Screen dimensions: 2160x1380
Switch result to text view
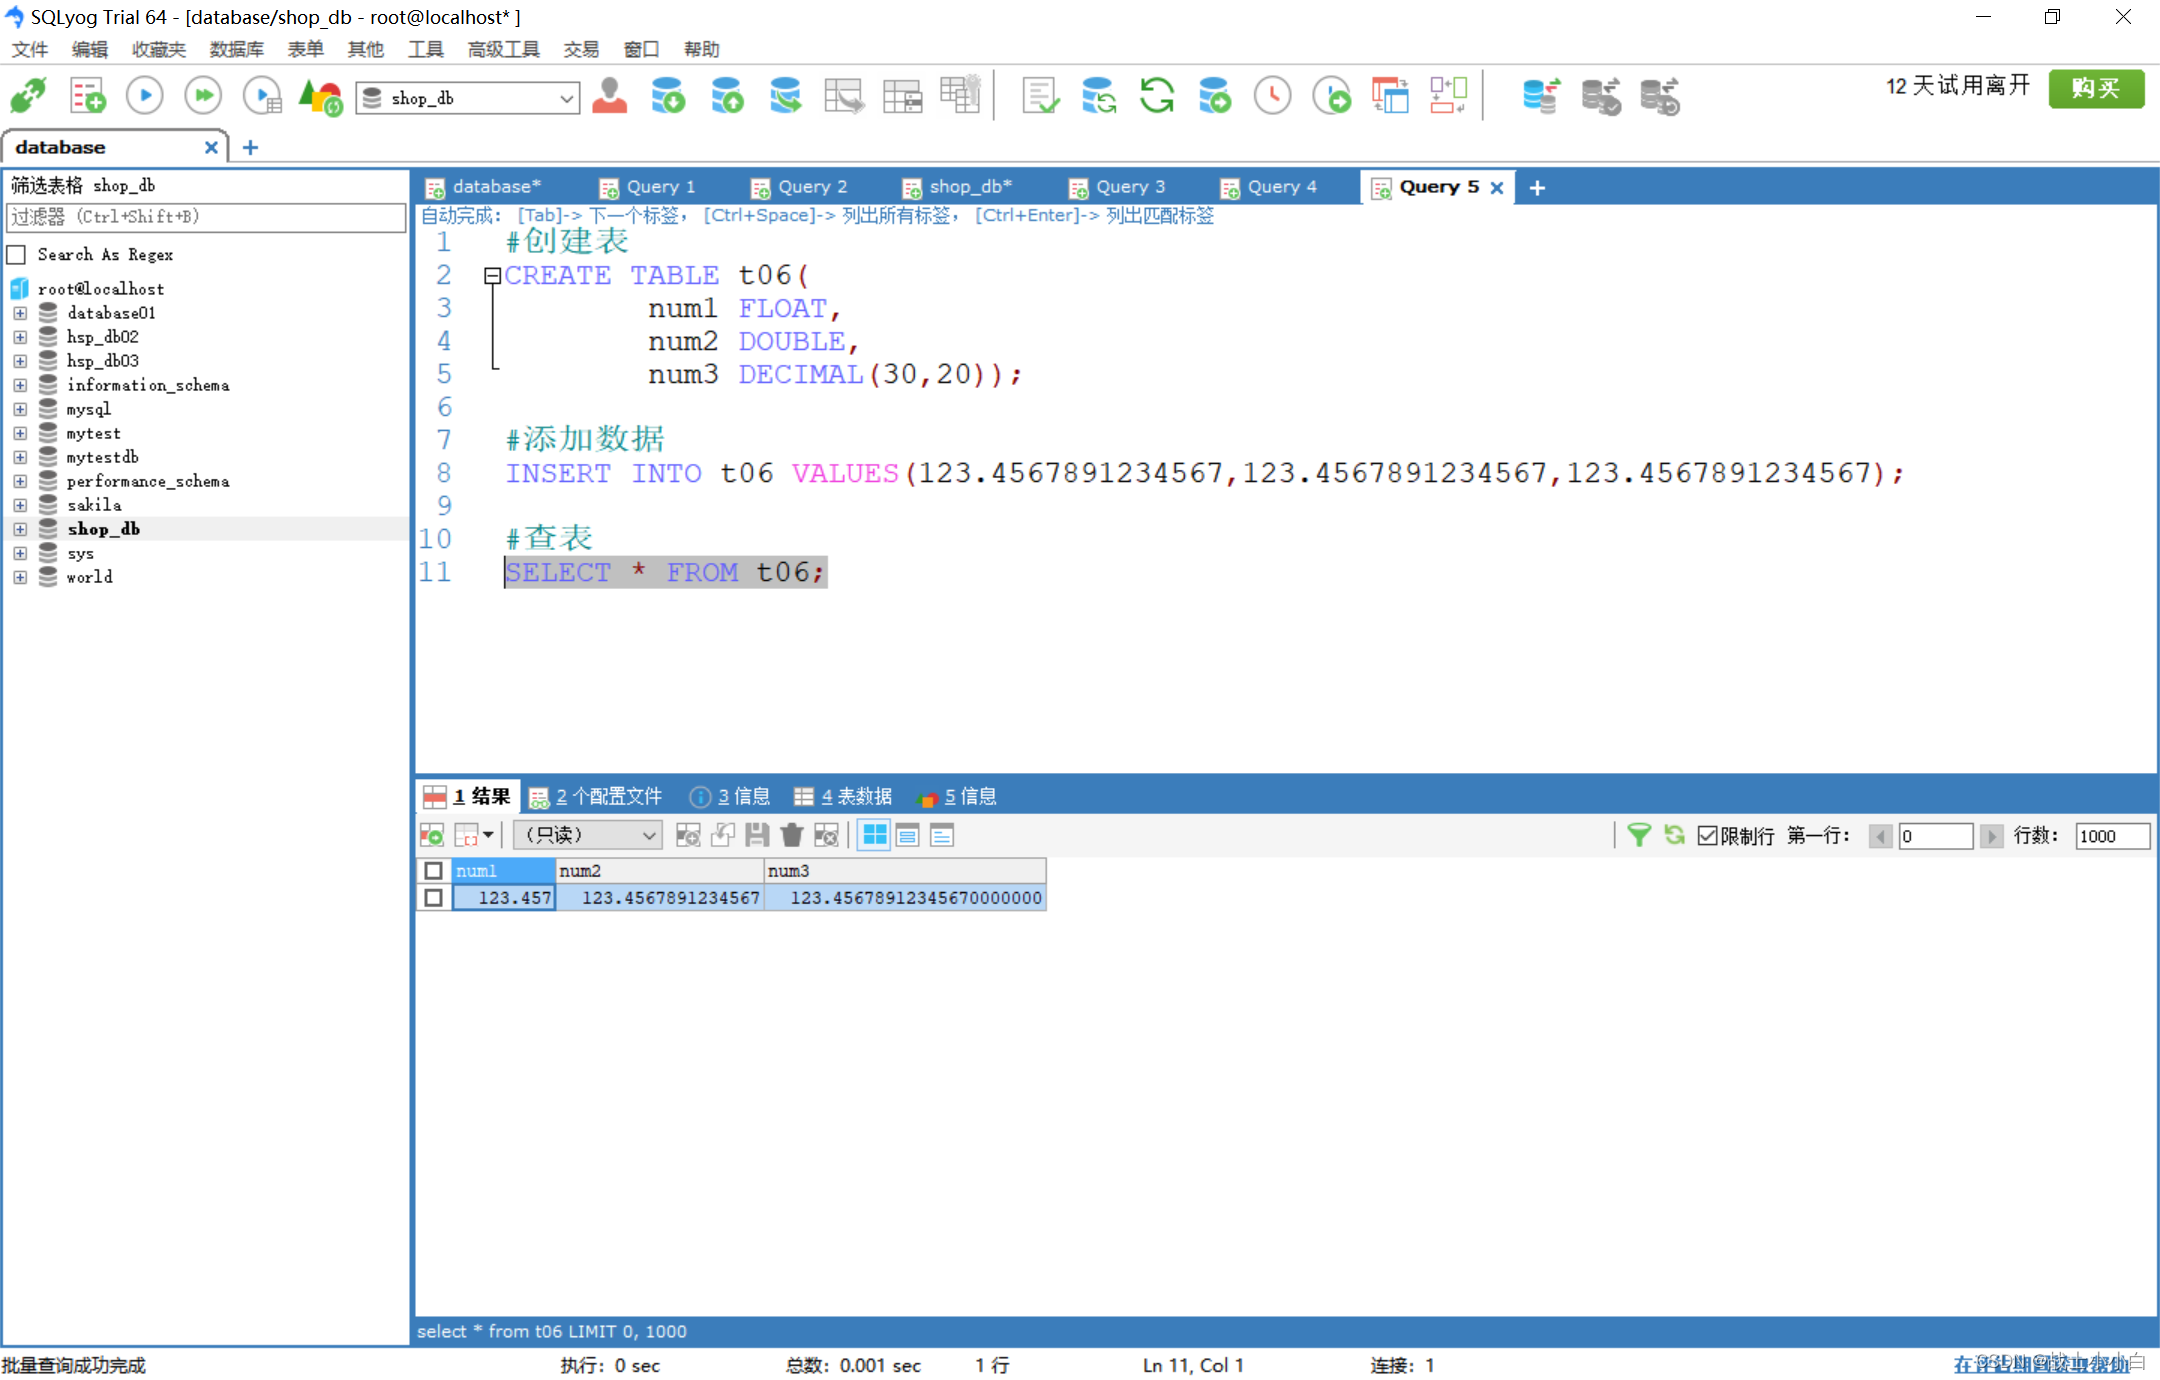[942, 835]
